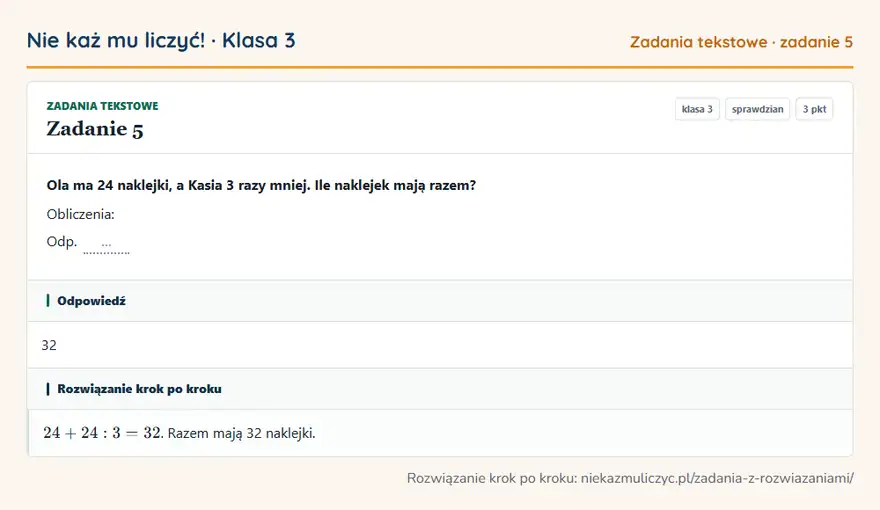Viewport: 880px width, 510px height.
Task: Click the answer value '32'
Action: pyautogui.click(x=49, y=345)
